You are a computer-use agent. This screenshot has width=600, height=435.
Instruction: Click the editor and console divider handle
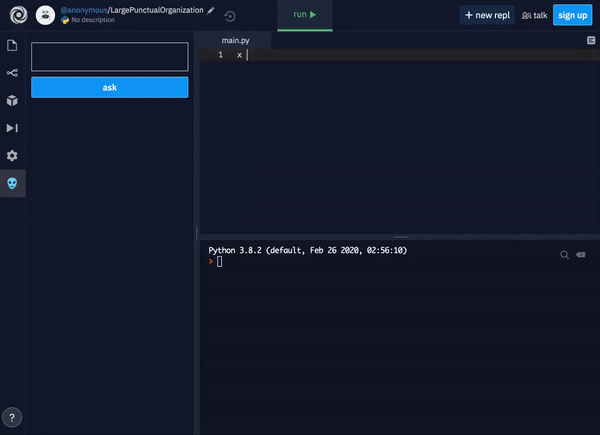click(x=400, y=237)
